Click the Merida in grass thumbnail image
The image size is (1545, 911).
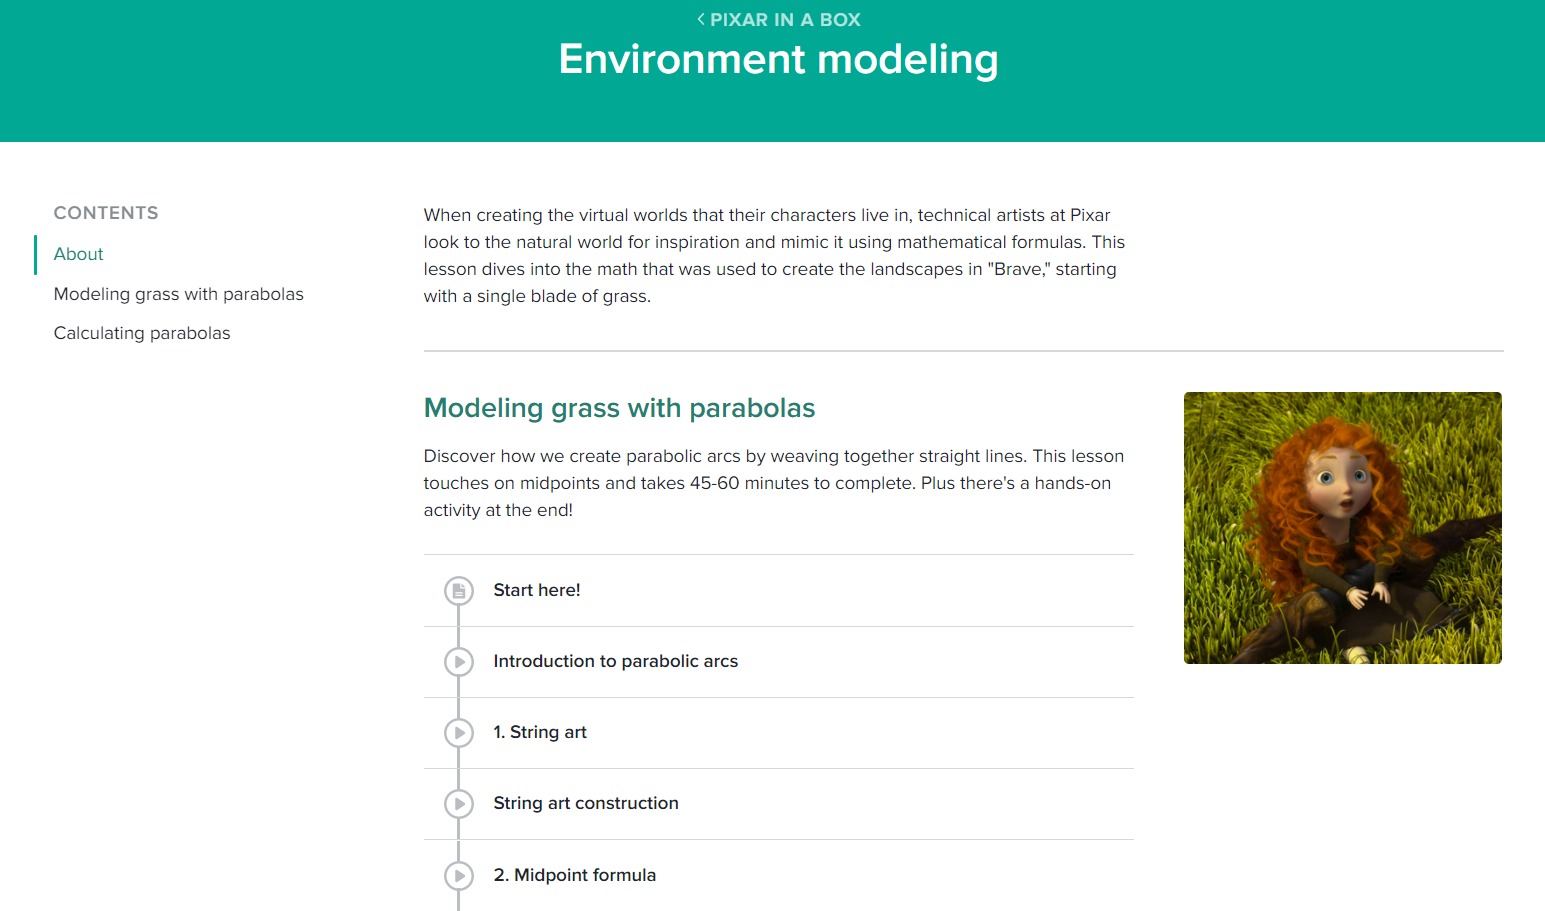[x=1342, y=528]
